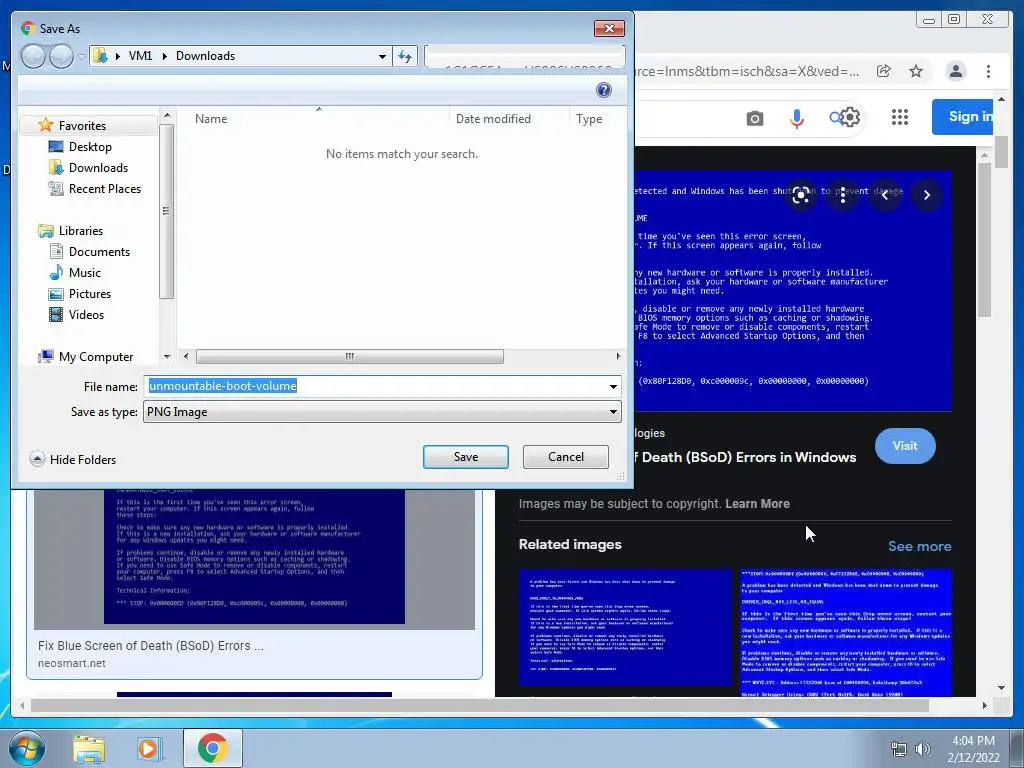Click the Search by image camera icon
The height and width of the screenshot is (768, 1024).
755,118
